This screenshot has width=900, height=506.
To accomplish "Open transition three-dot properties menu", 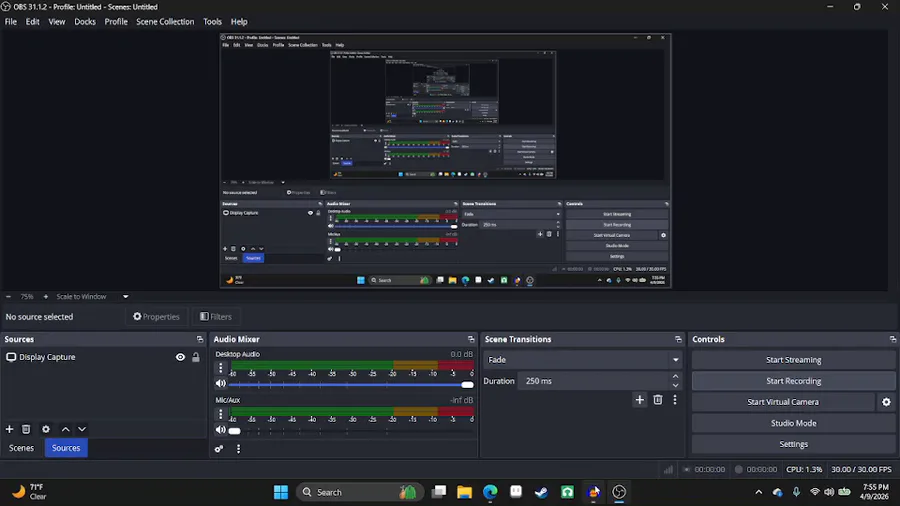I will [675, 400].
